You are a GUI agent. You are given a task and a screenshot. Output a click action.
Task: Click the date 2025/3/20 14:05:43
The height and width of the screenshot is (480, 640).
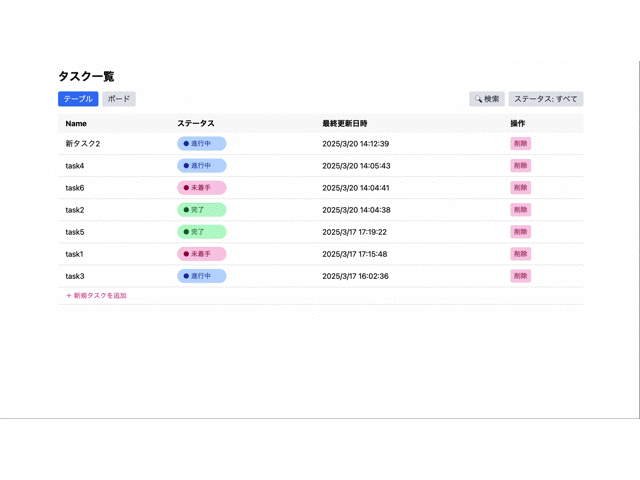pos(356,166)
